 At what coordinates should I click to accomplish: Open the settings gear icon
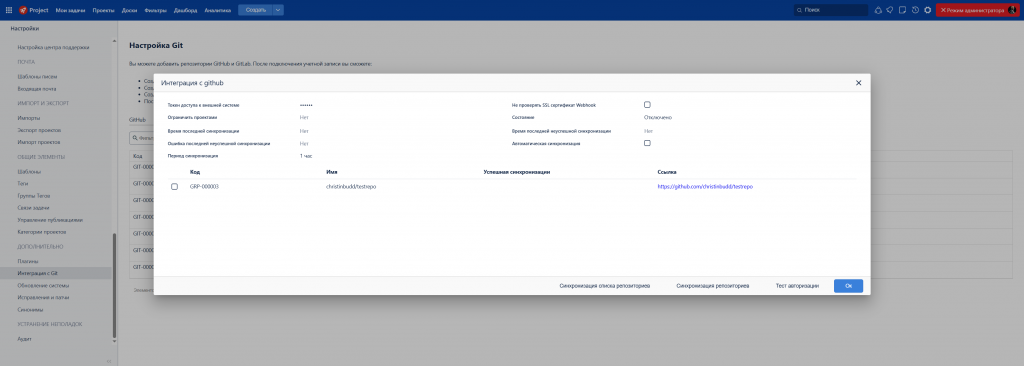click(x=927, y=10)
